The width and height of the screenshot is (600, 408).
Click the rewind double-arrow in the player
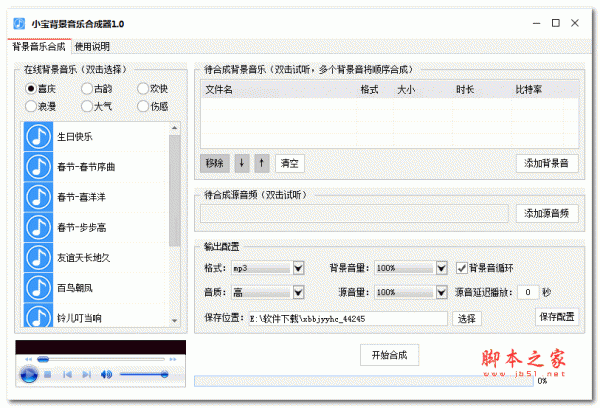coord(28,359)
